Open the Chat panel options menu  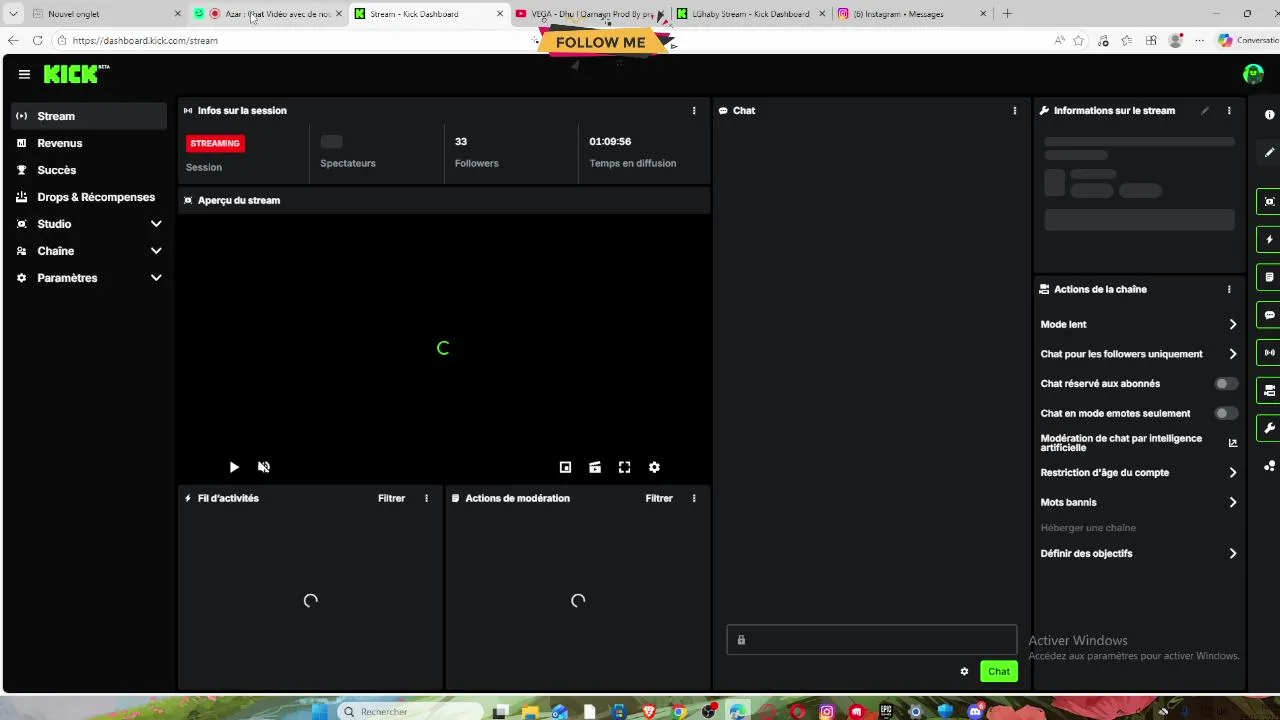tap(1015, 111)
